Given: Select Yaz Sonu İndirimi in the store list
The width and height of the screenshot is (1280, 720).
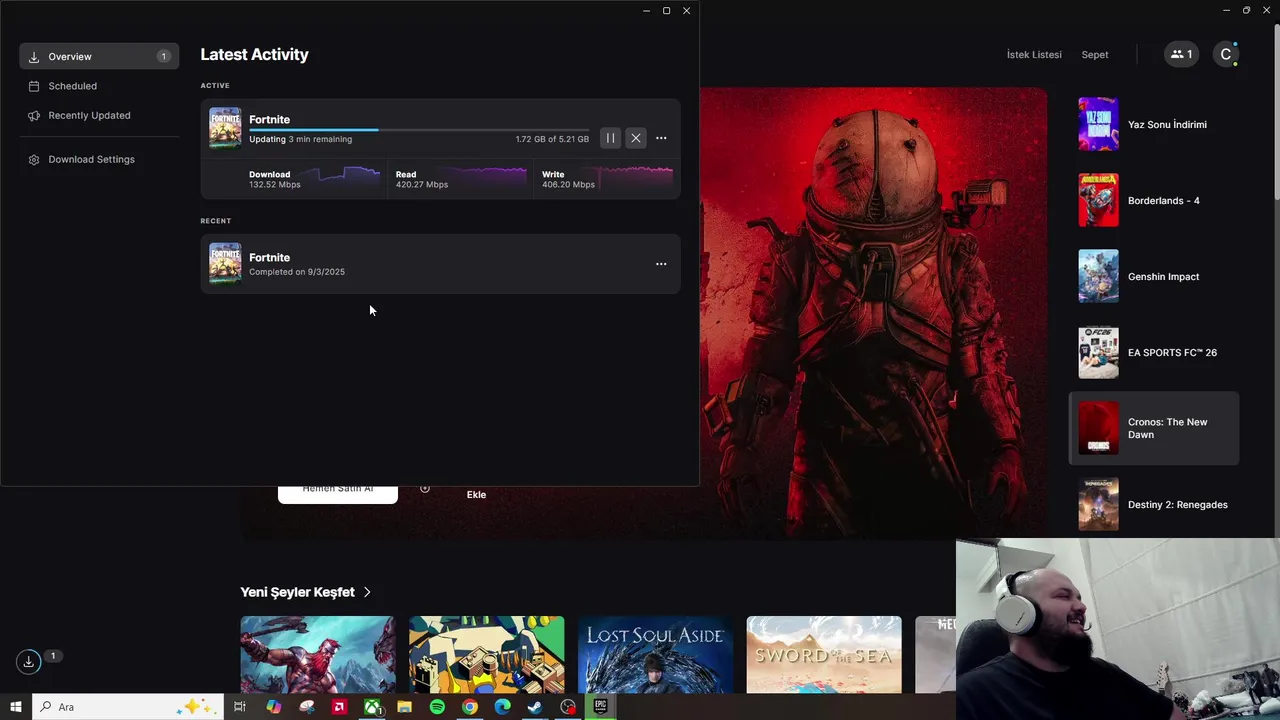Looking at the screenshot, I should point(1154,124).
